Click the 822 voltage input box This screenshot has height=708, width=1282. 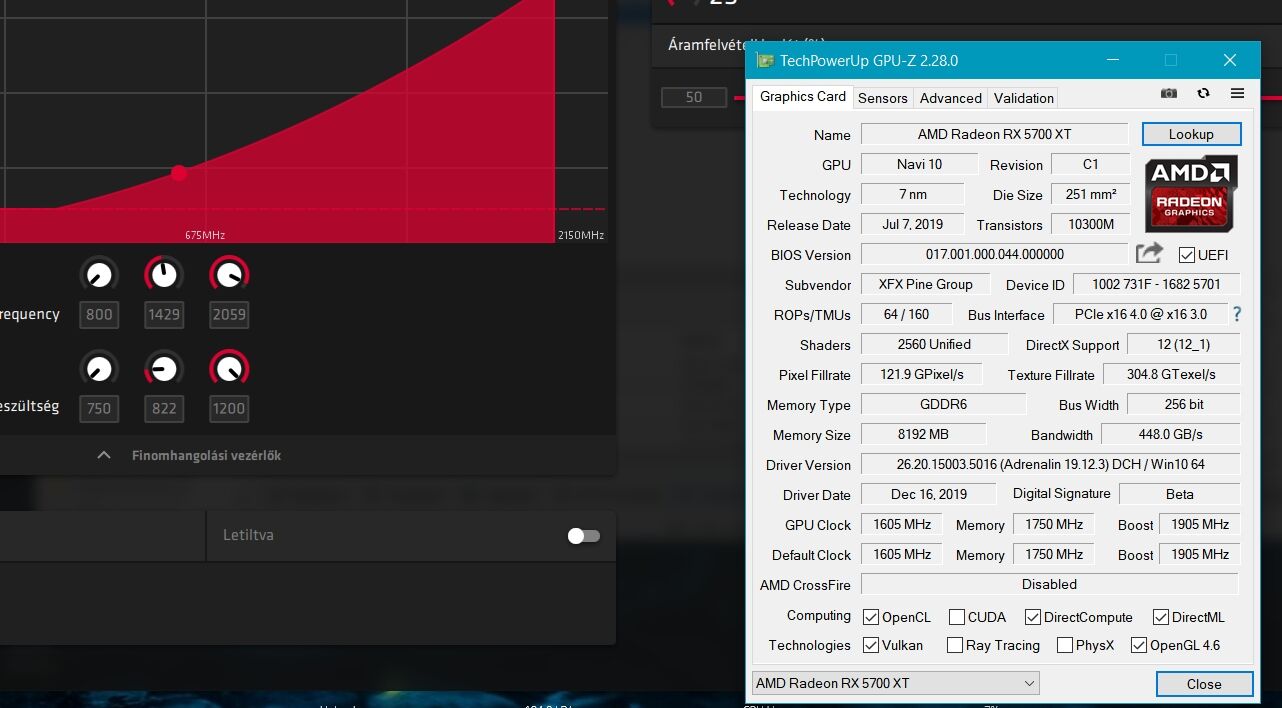tap(164, 408)
